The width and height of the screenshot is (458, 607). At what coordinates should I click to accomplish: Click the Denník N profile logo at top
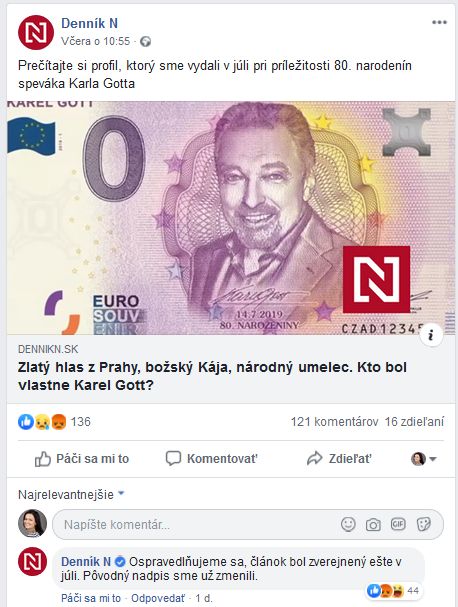coord(36,33)
